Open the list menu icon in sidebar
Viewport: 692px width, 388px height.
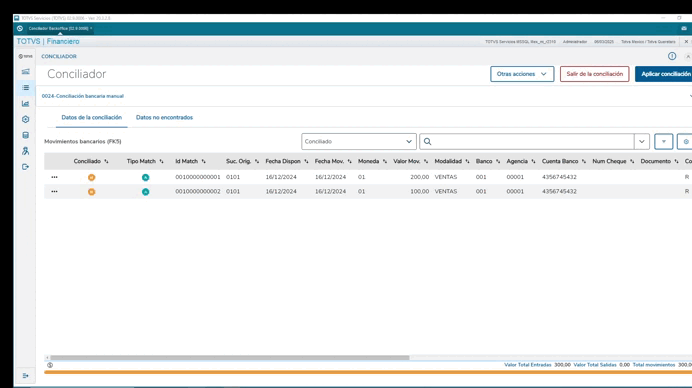(x=26, y=87)
